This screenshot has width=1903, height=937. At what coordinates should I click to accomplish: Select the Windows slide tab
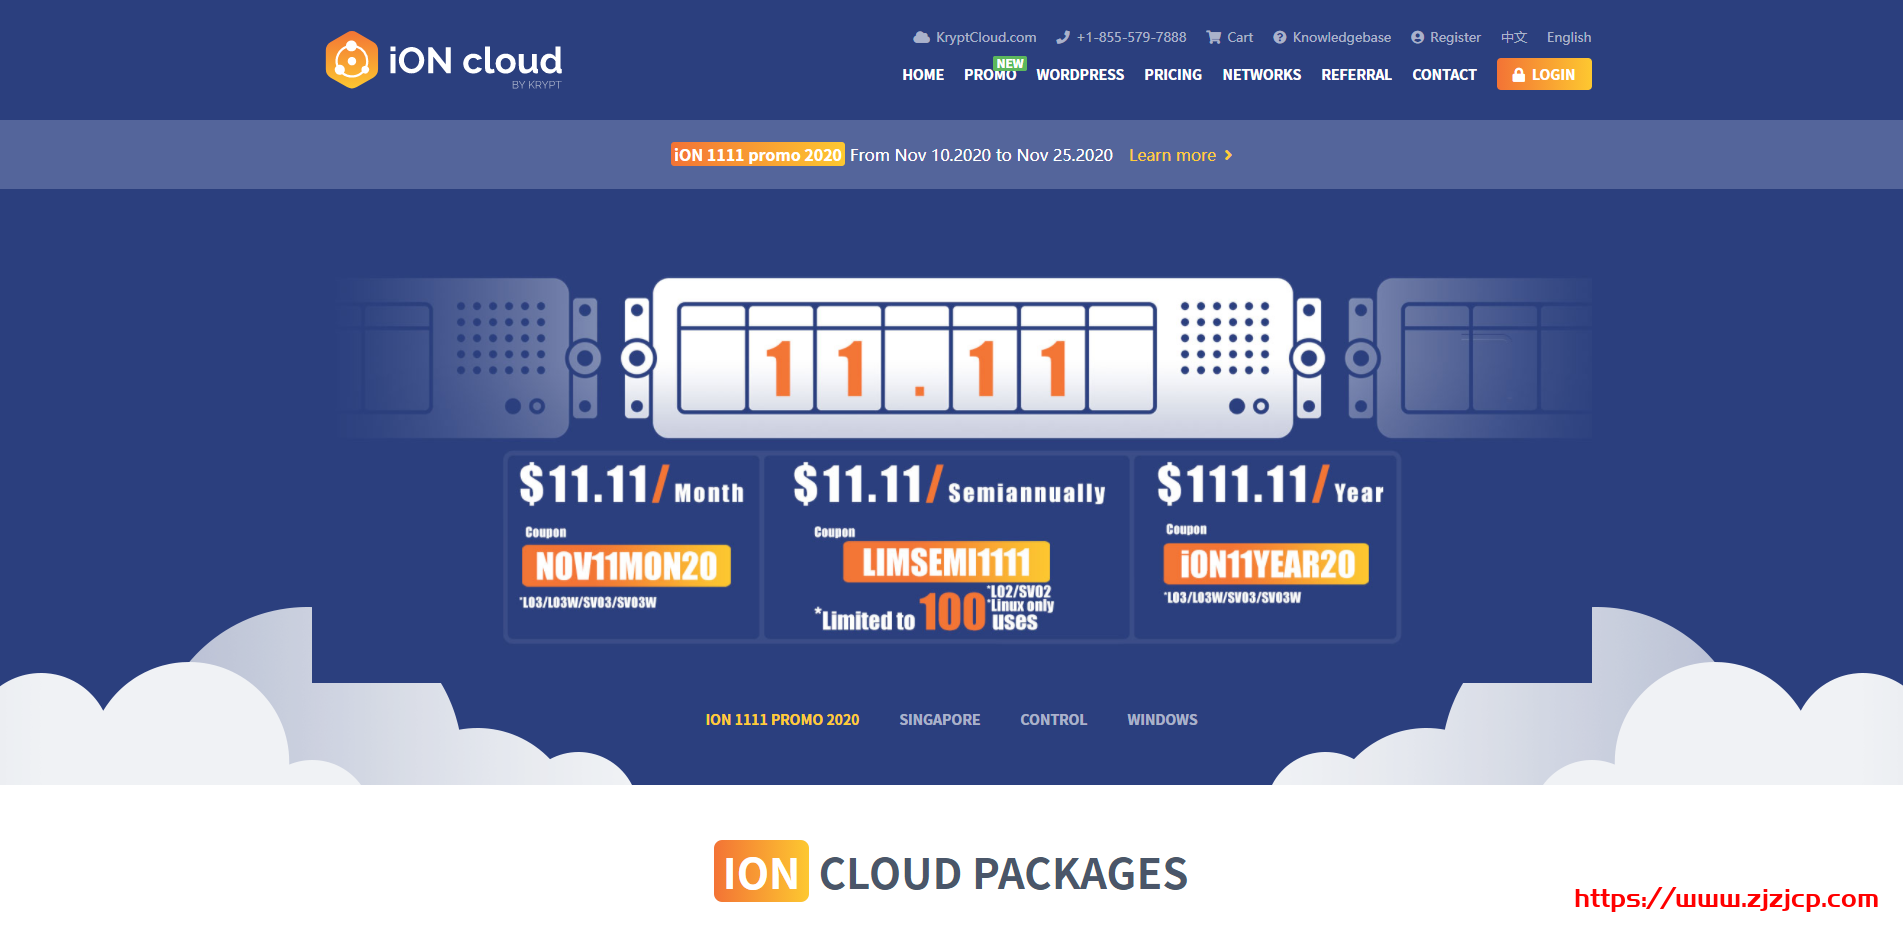[1161, 720]
